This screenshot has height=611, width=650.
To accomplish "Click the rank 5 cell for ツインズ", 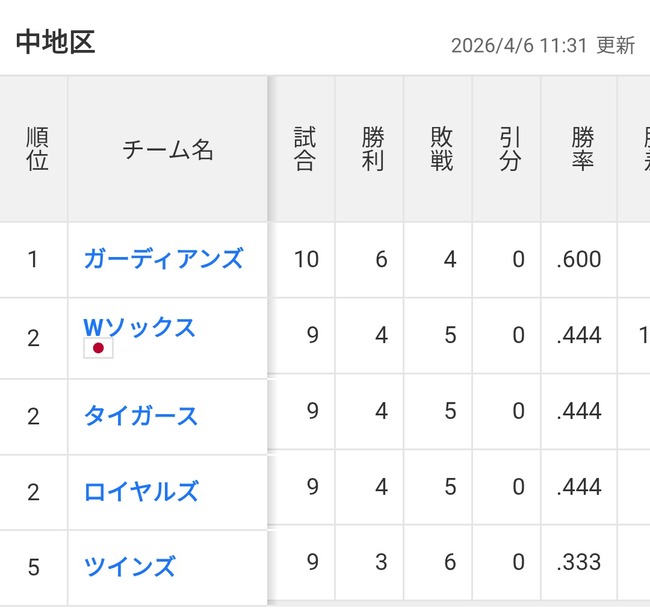I will [x=34, y=568].
